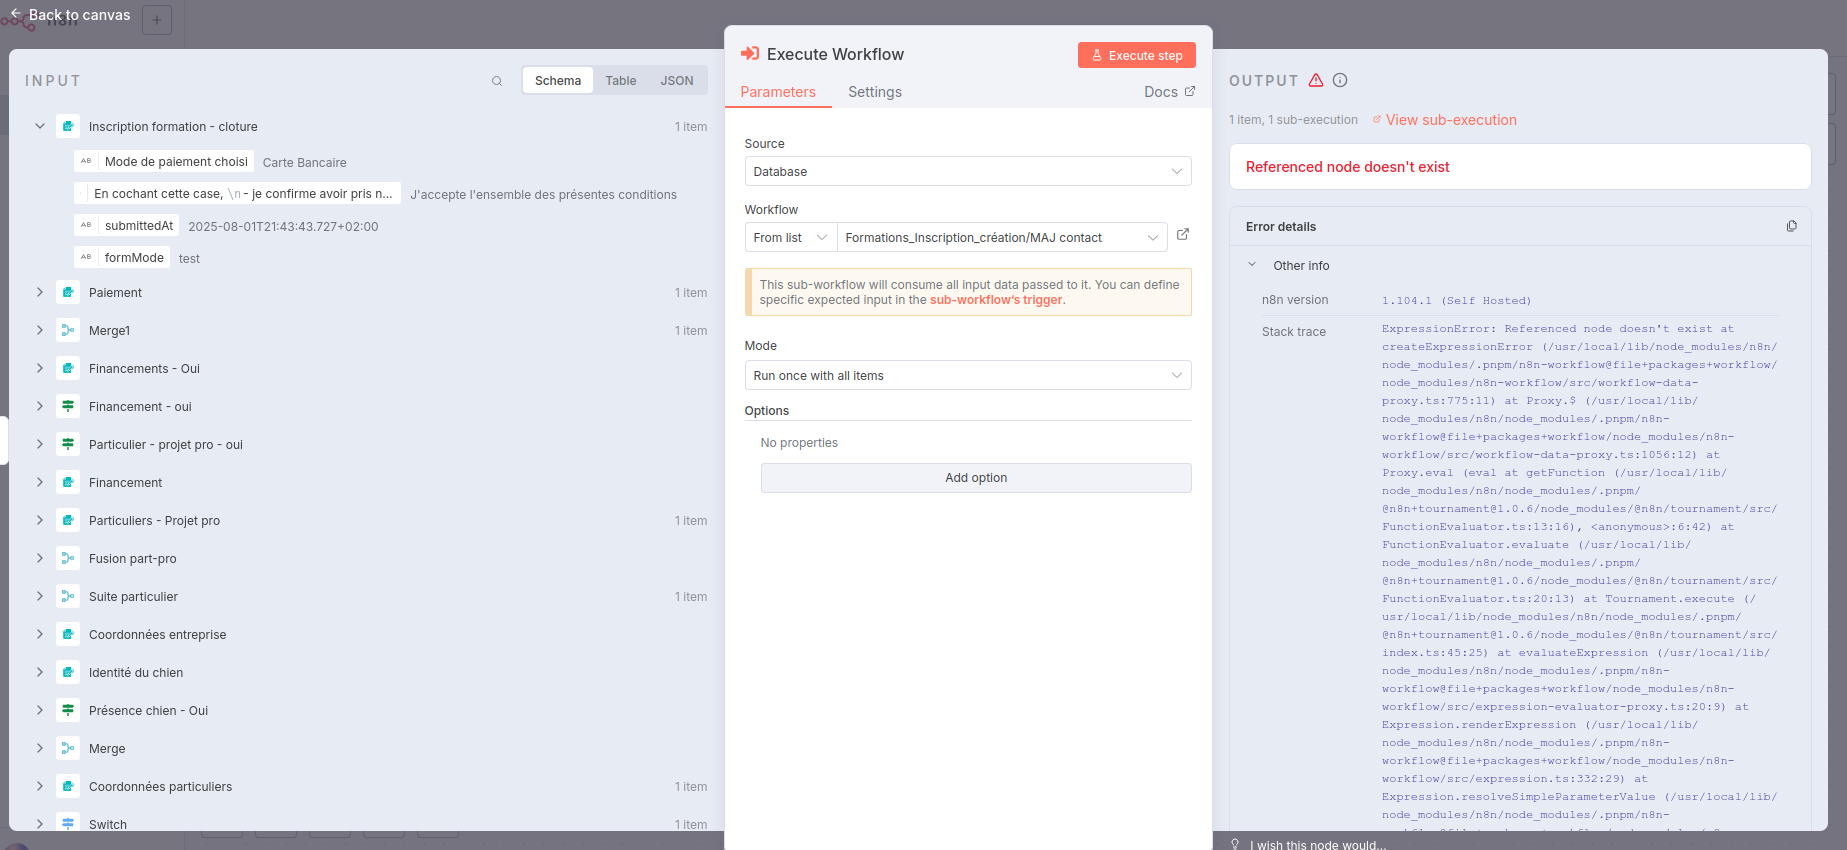The width and height of the screenshot is (1847, 850).
Task: Open the From list dropdown
Action: [x=791, y=237]
